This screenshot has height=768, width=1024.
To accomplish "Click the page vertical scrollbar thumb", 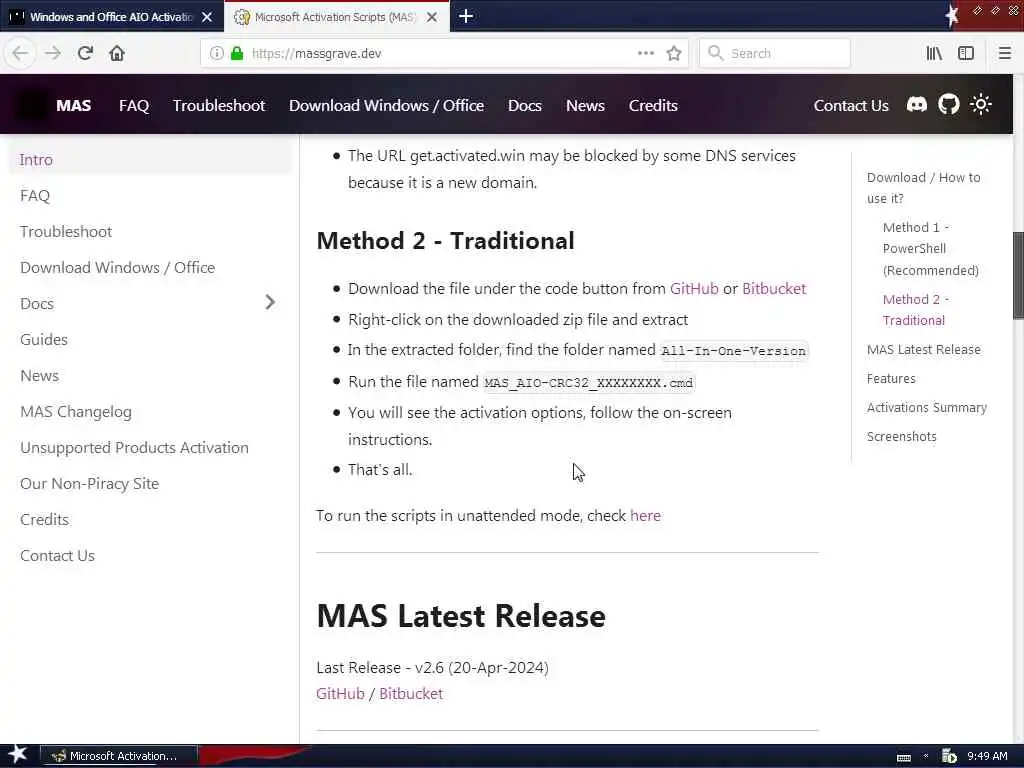I will tap(1018, 275).
